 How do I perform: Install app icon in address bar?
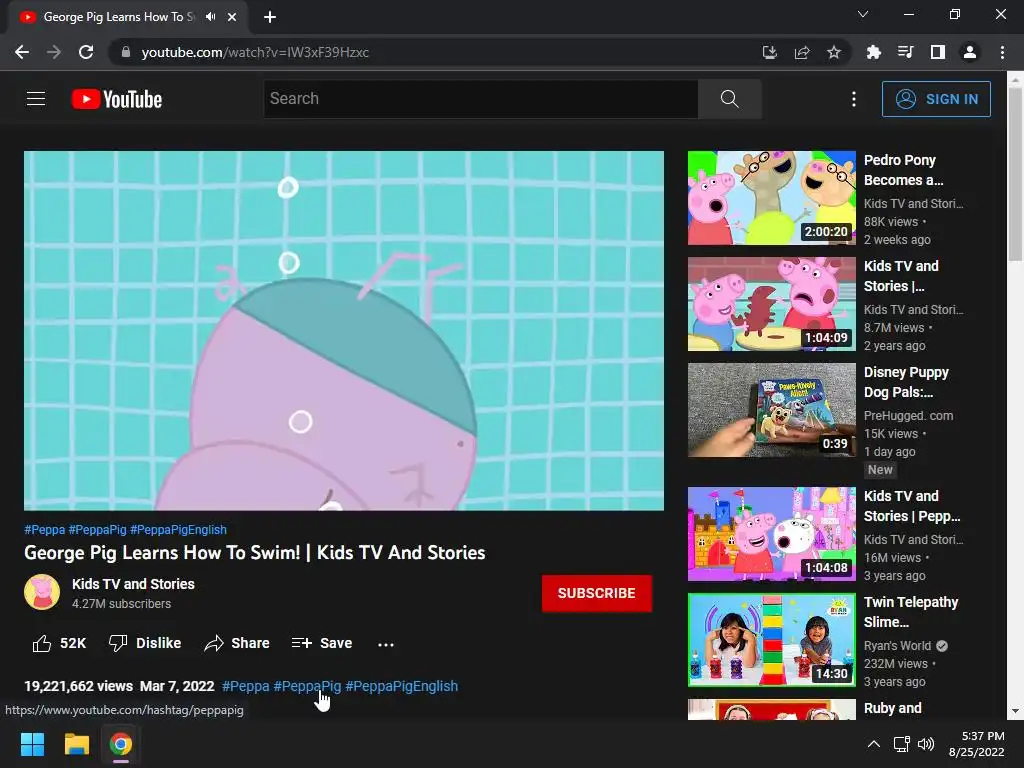point(770,52)
